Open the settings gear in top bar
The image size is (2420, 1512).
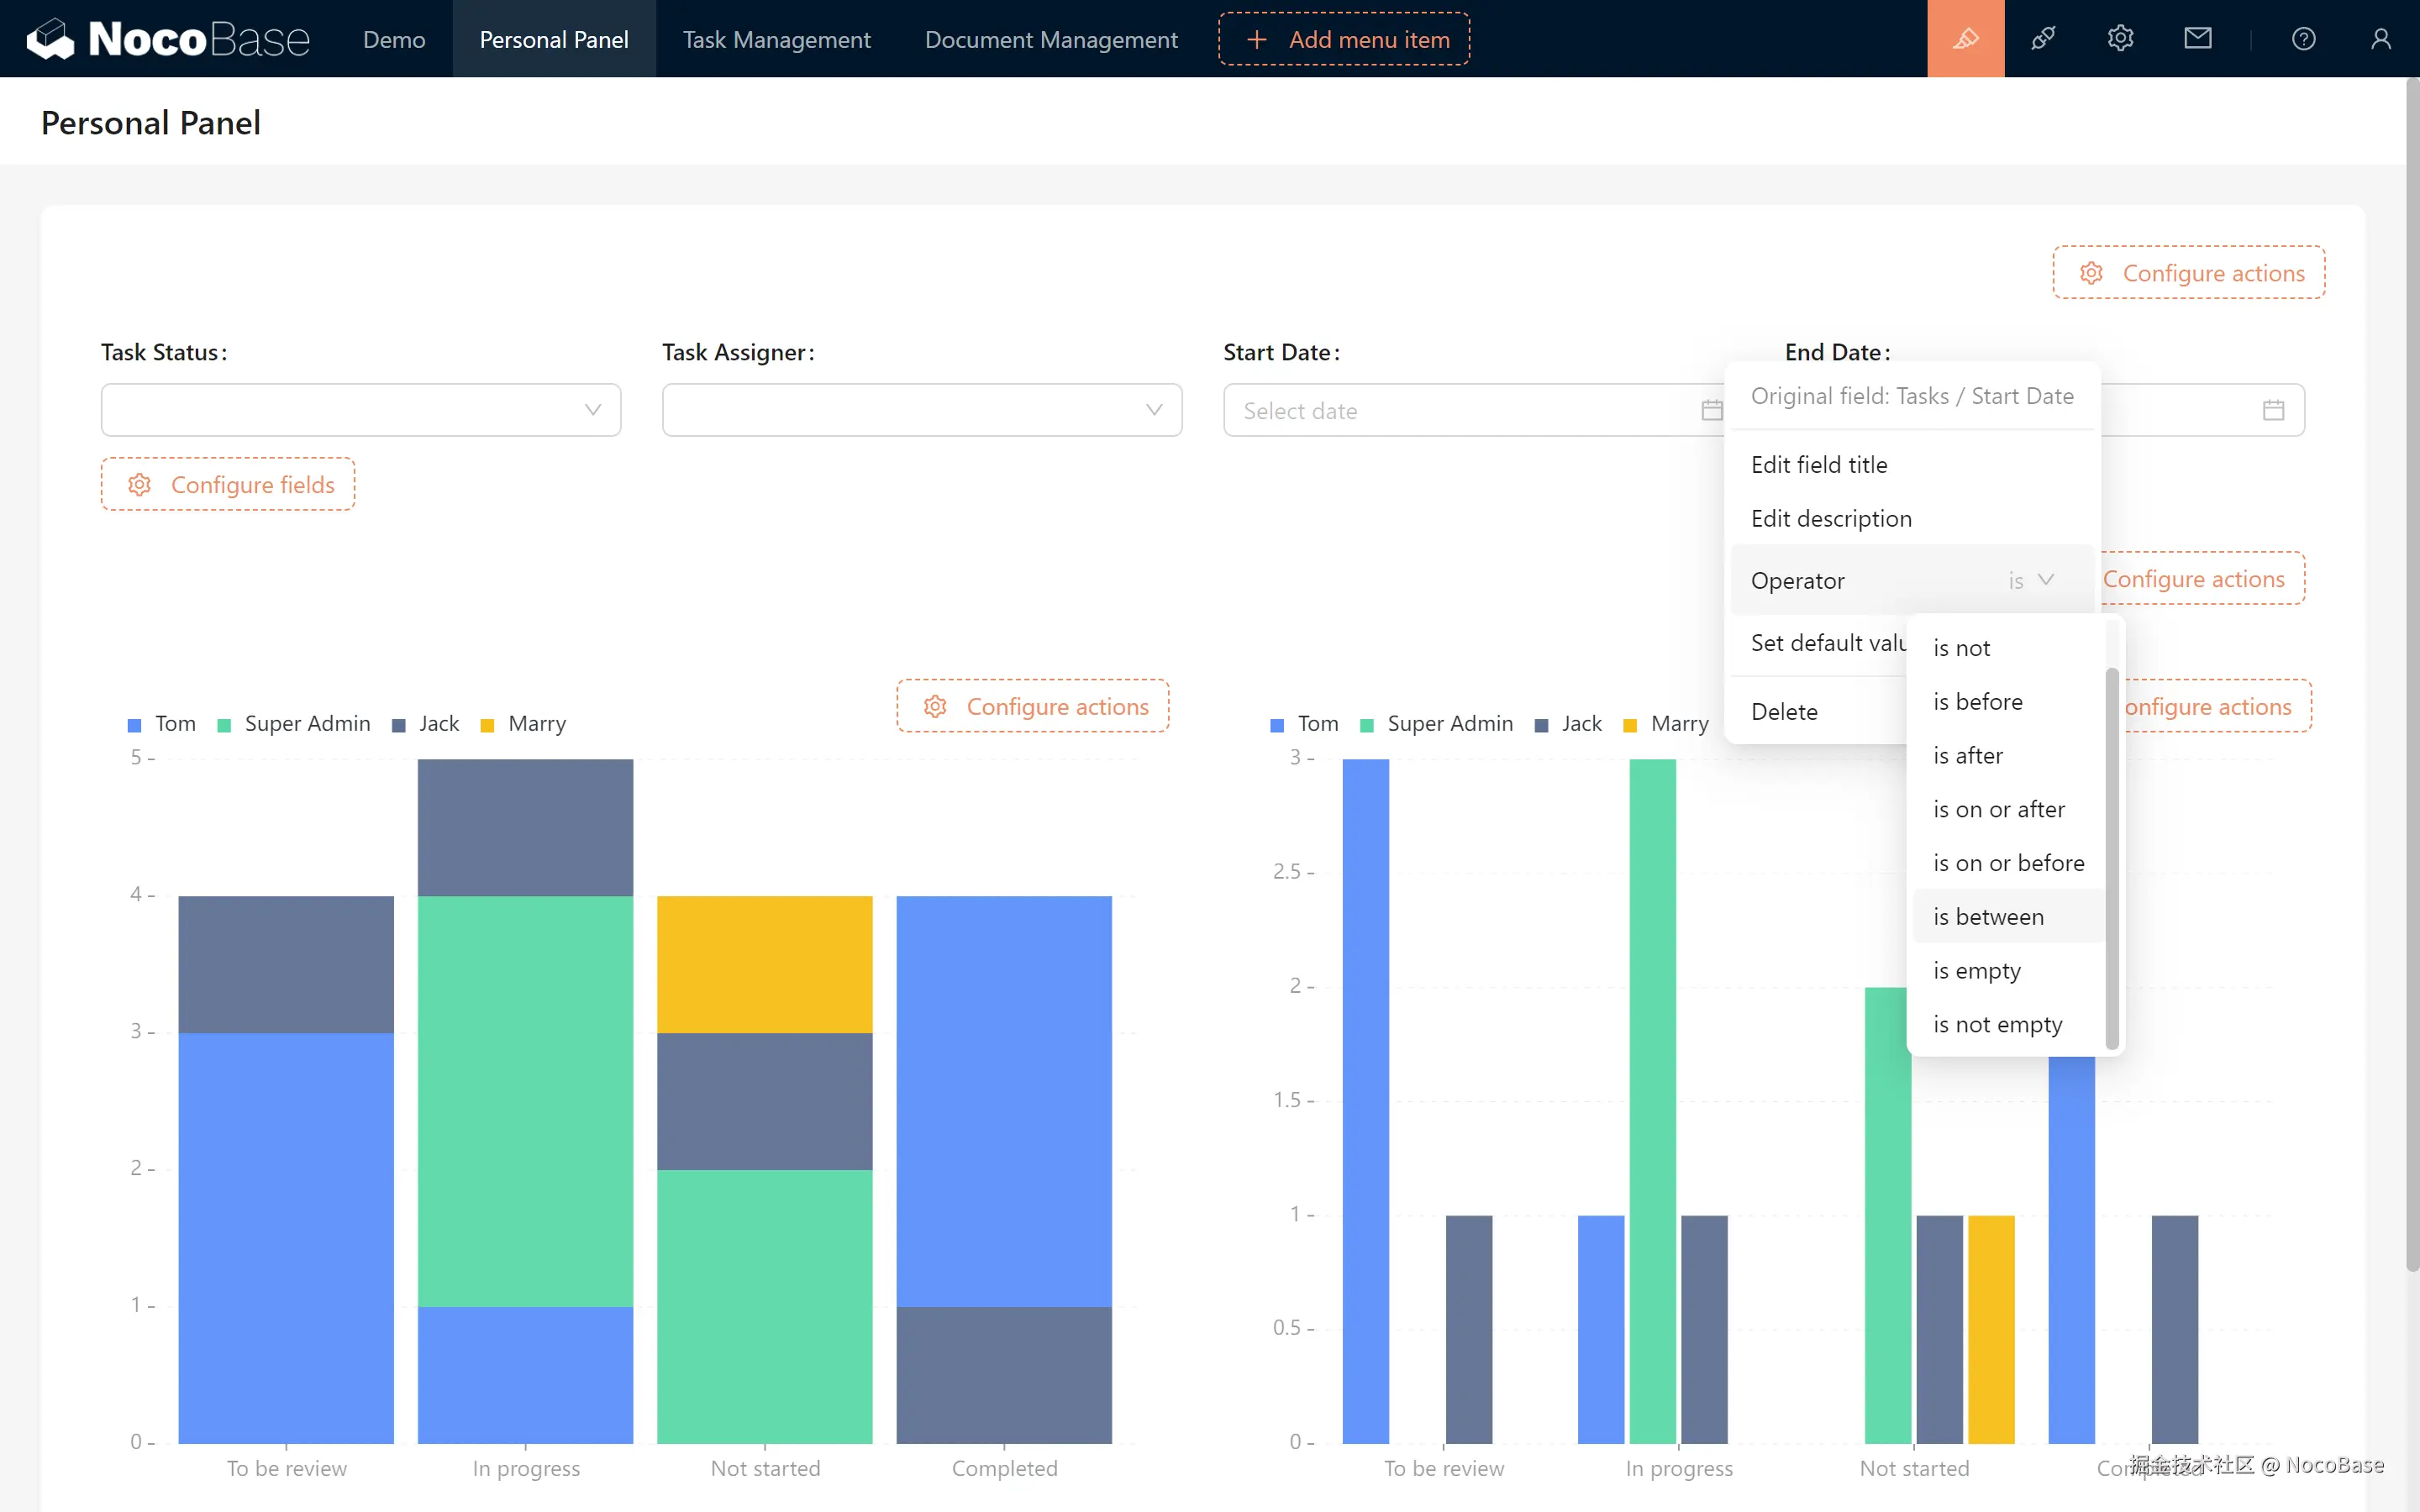click(x=2120, y=39)
